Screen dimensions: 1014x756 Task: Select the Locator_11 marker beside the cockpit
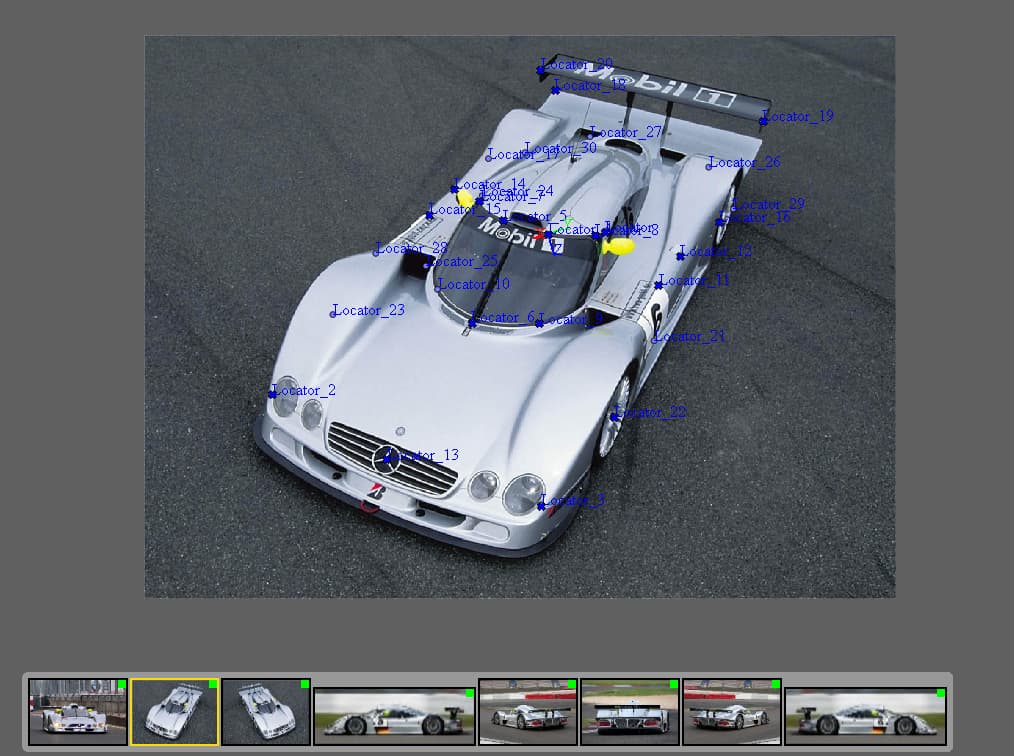pyautogui.click(x=658, y=285)
